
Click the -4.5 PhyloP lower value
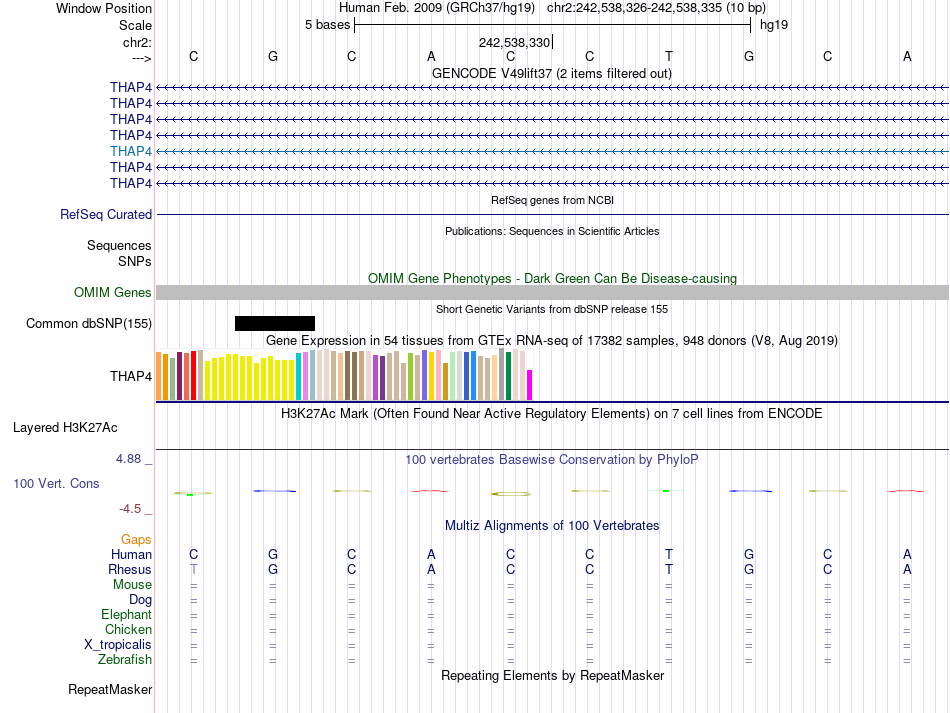pyautogui.click(x=130, y=509)
